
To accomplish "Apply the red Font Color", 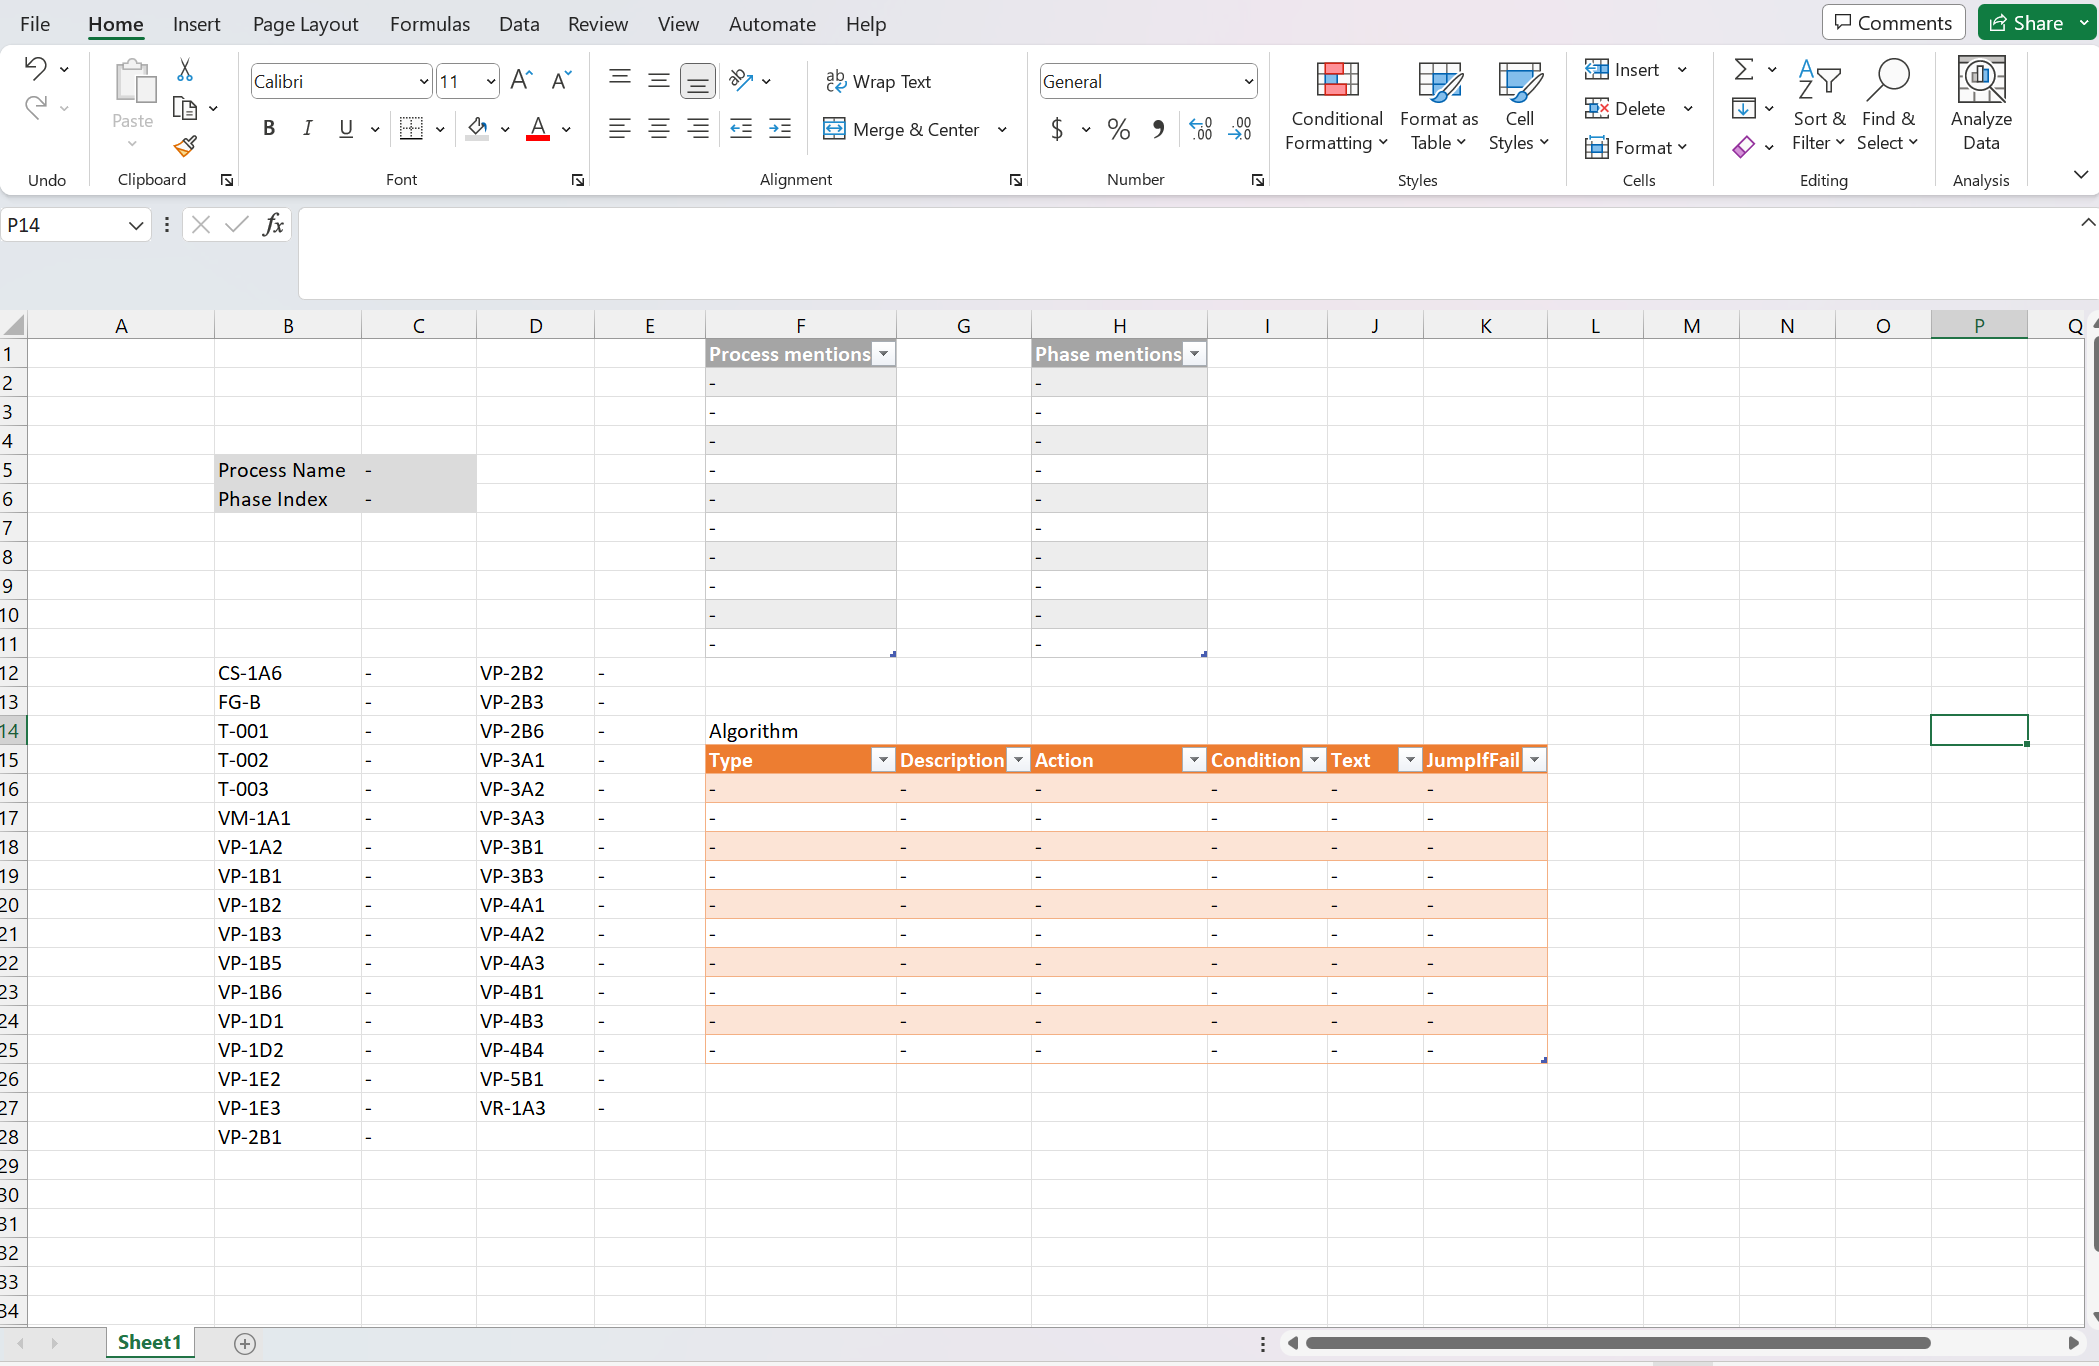I will pyautogui.click(x=538, y=128).
